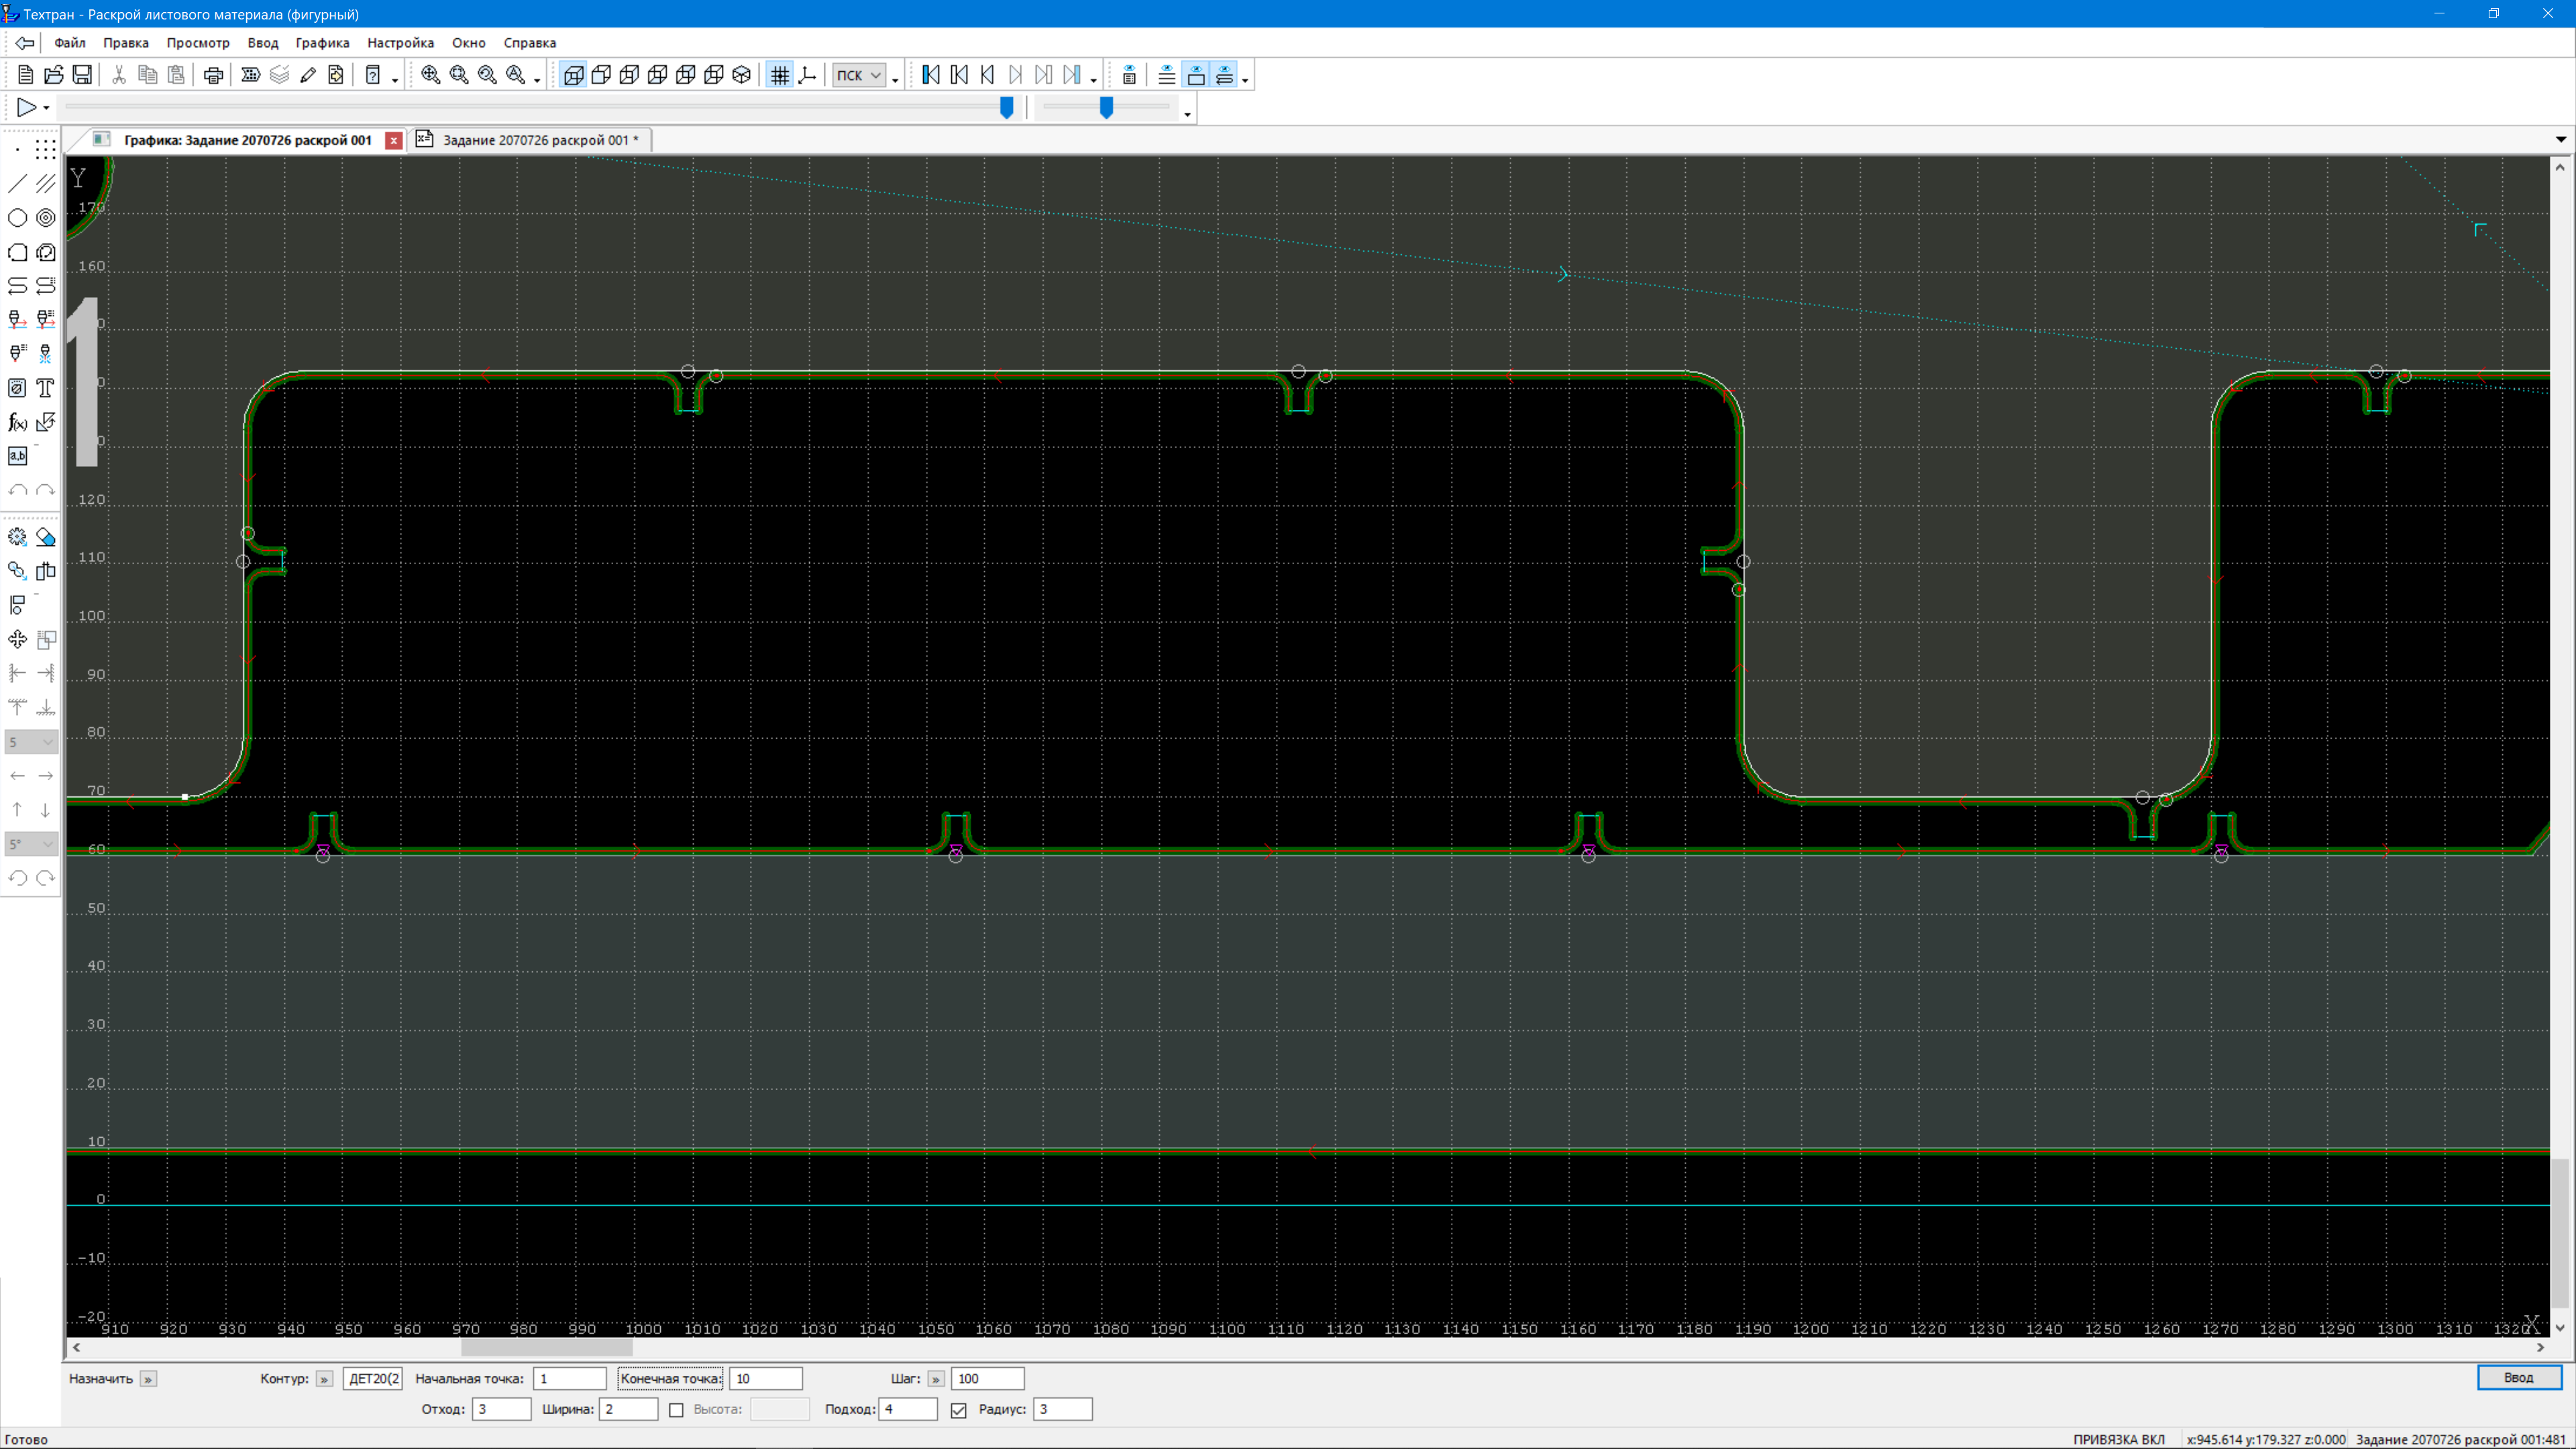Screen dimensions: 2576x1449
Task: Click the Print icon in toolbar
Action: (x=213, y=75)
